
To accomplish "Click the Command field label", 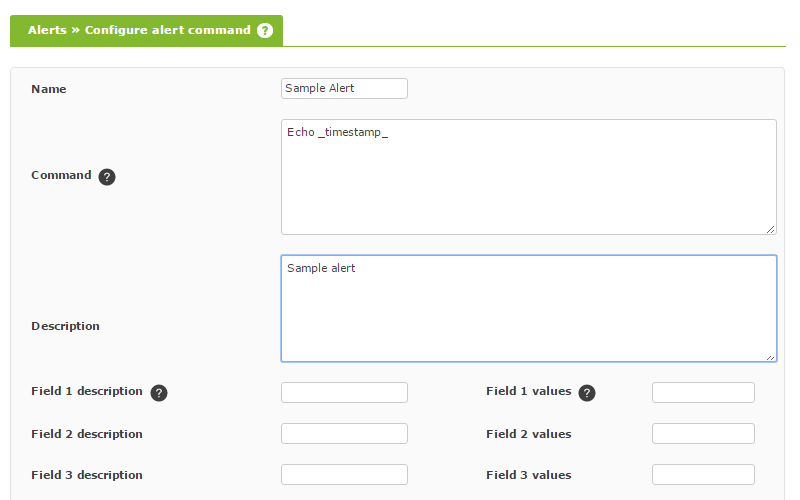I will 61,175.
